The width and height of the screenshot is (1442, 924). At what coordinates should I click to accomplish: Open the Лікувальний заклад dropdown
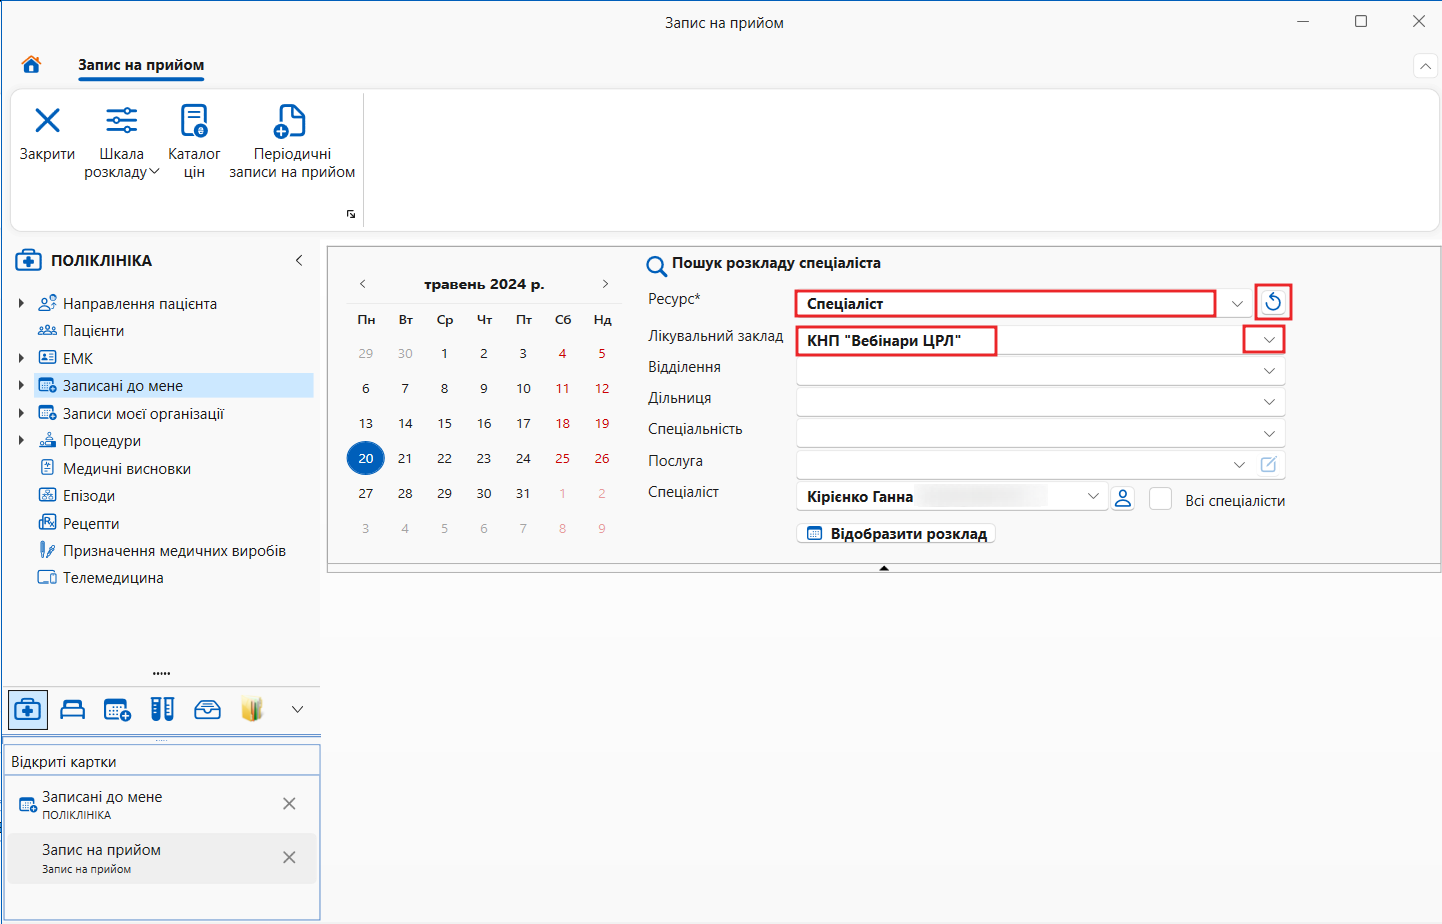click(1269, 340)
